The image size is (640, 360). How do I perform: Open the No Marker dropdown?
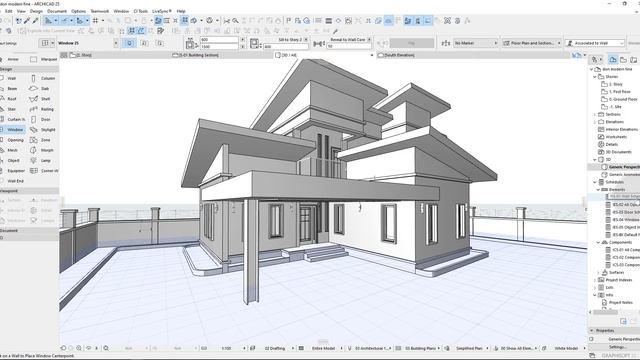tap(476, 43)
